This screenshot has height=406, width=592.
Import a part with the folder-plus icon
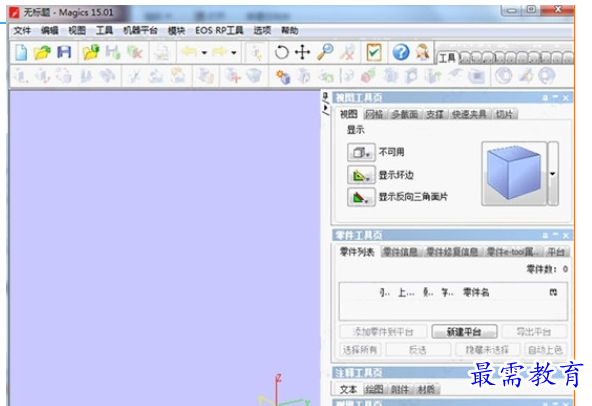click(91, 52)
